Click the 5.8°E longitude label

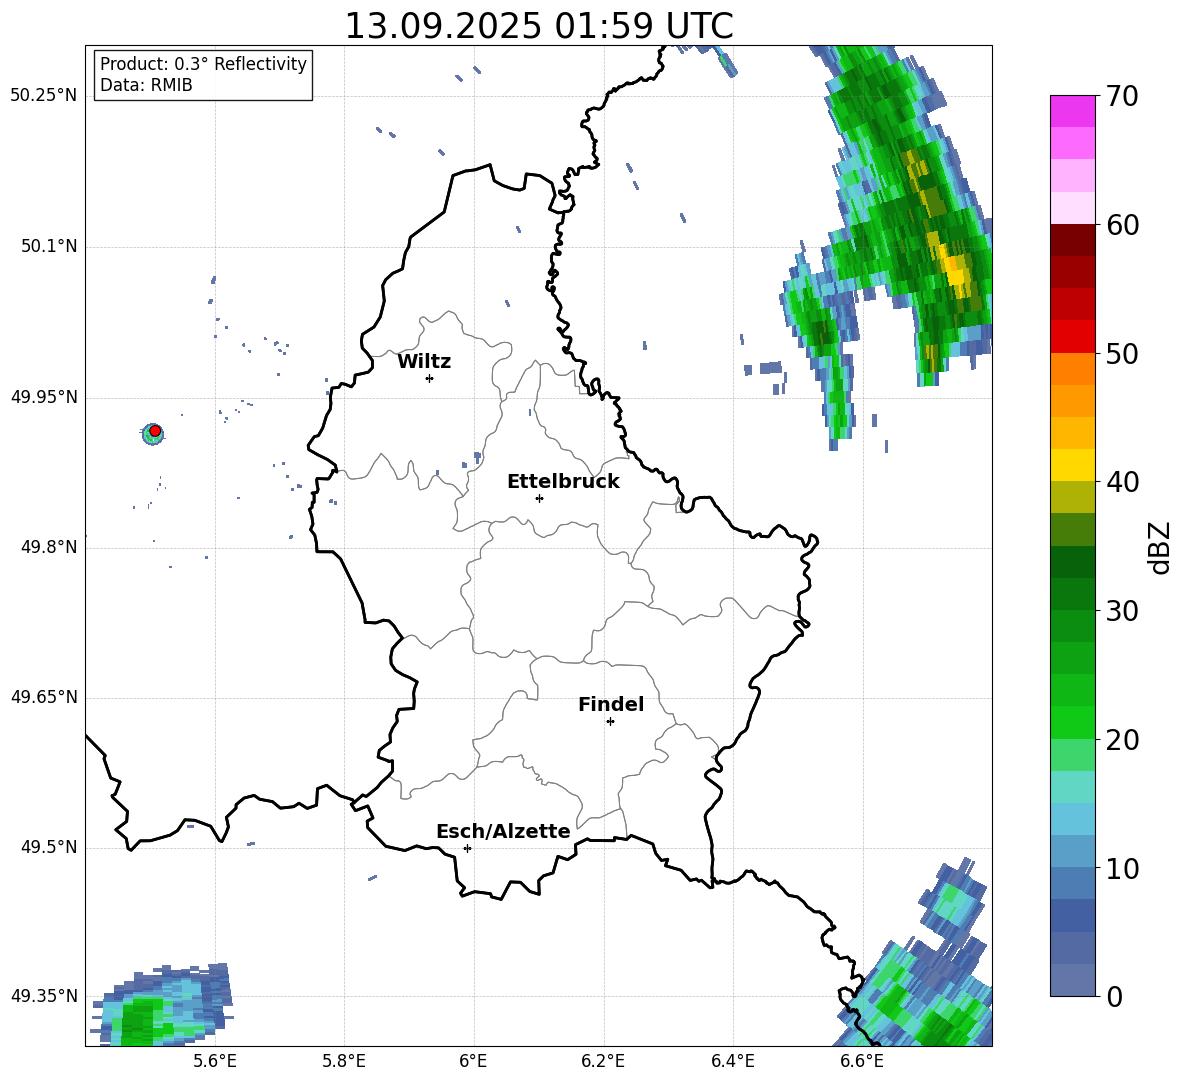(344, 1062)
